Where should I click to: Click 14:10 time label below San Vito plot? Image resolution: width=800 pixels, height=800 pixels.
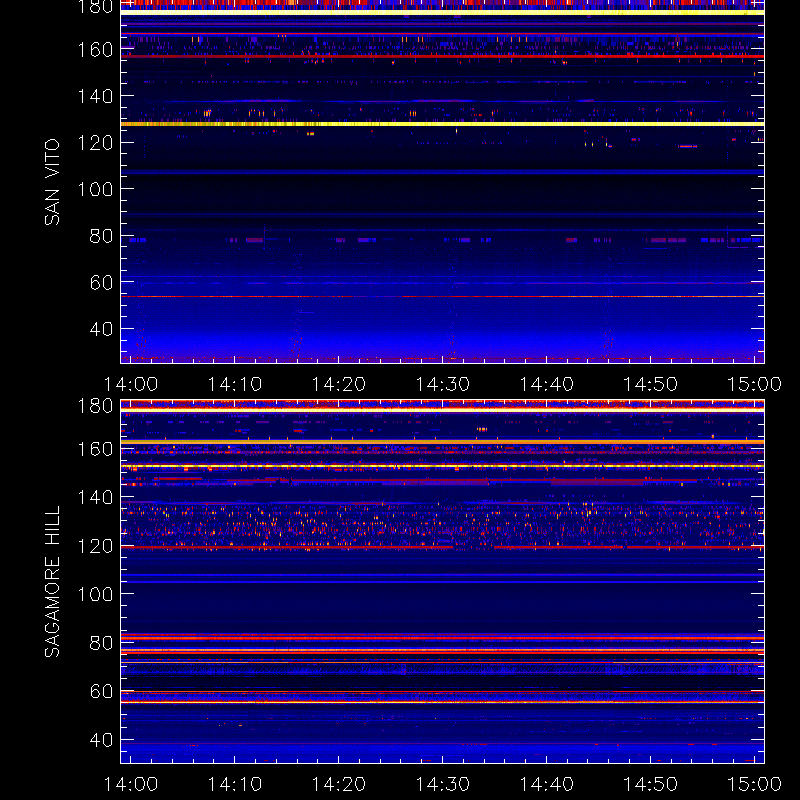pos(235,384)
